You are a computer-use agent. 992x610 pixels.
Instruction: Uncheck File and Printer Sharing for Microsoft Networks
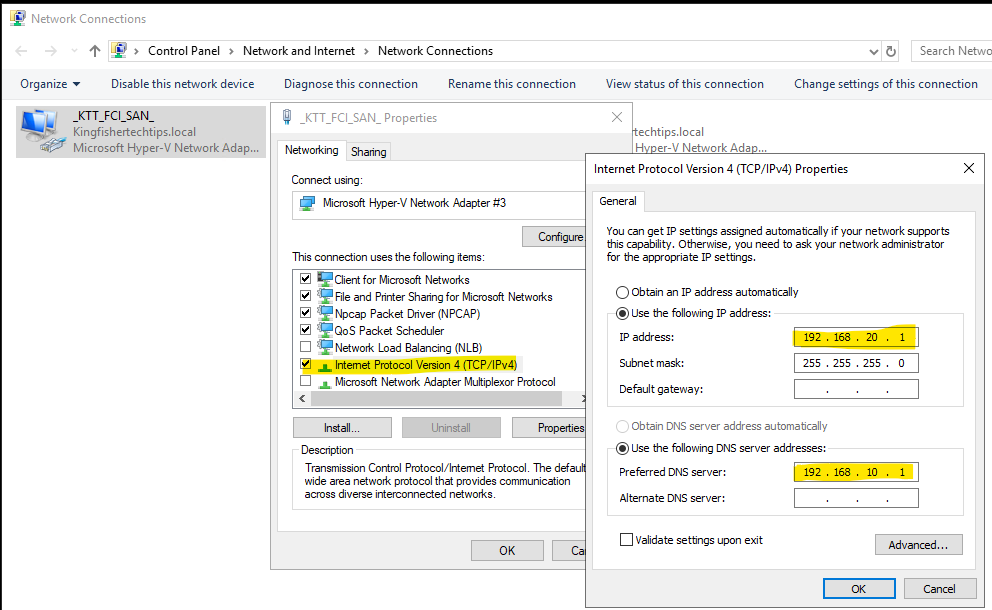(306, 296)
